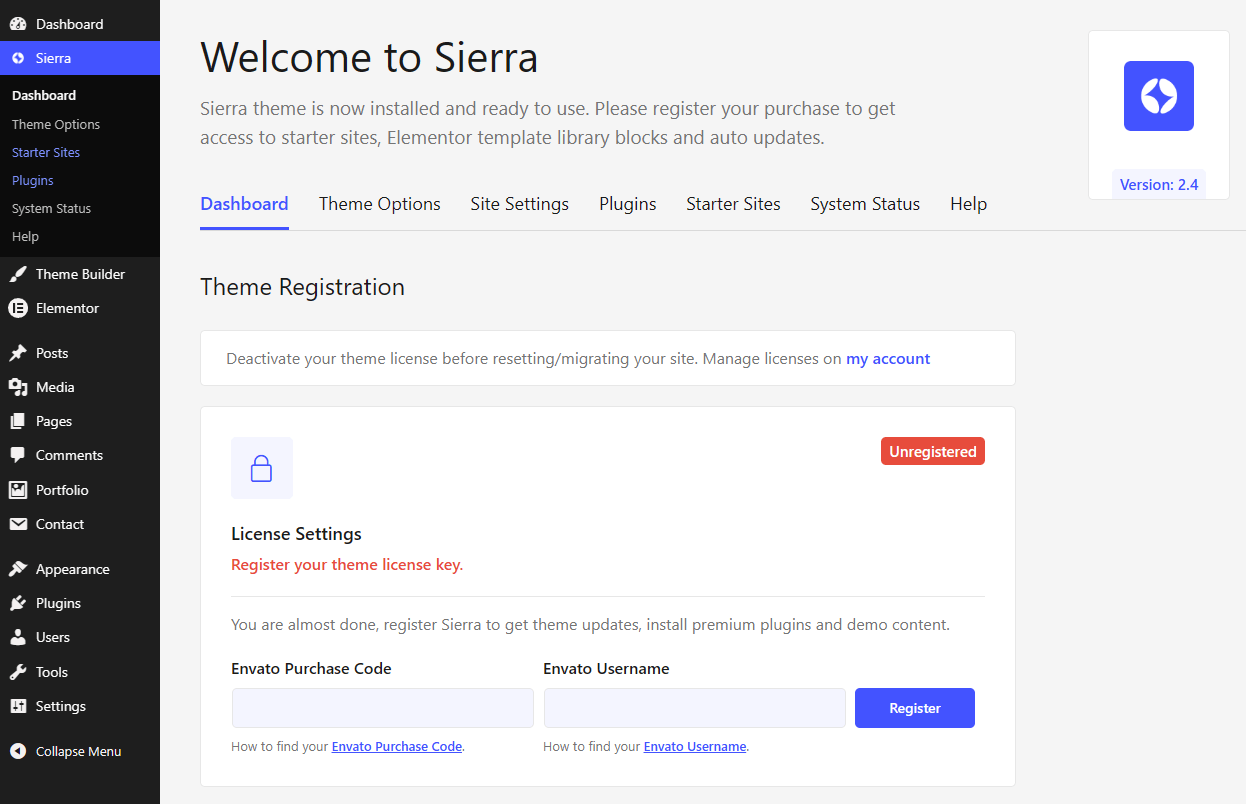This screenshot has width=1246, height=804.
Task: Click the Appearance paintbrush icon
Action: tap(18, 569)
